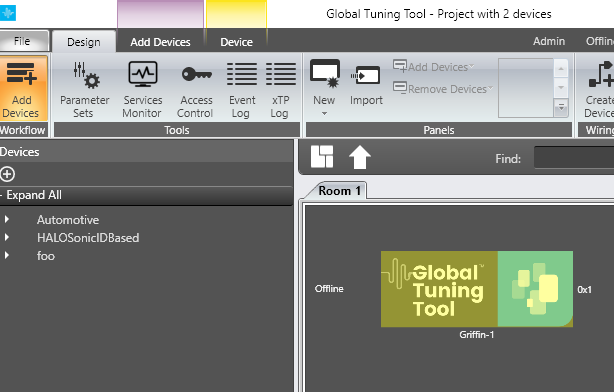
Task: Expand the foo tree node
Action: [7, 255]
